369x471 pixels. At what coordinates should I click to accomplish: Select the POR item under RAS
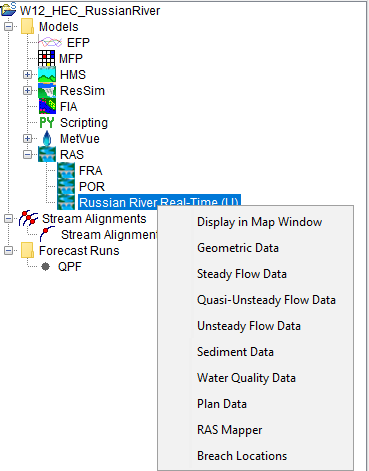[x=92, y=187]
